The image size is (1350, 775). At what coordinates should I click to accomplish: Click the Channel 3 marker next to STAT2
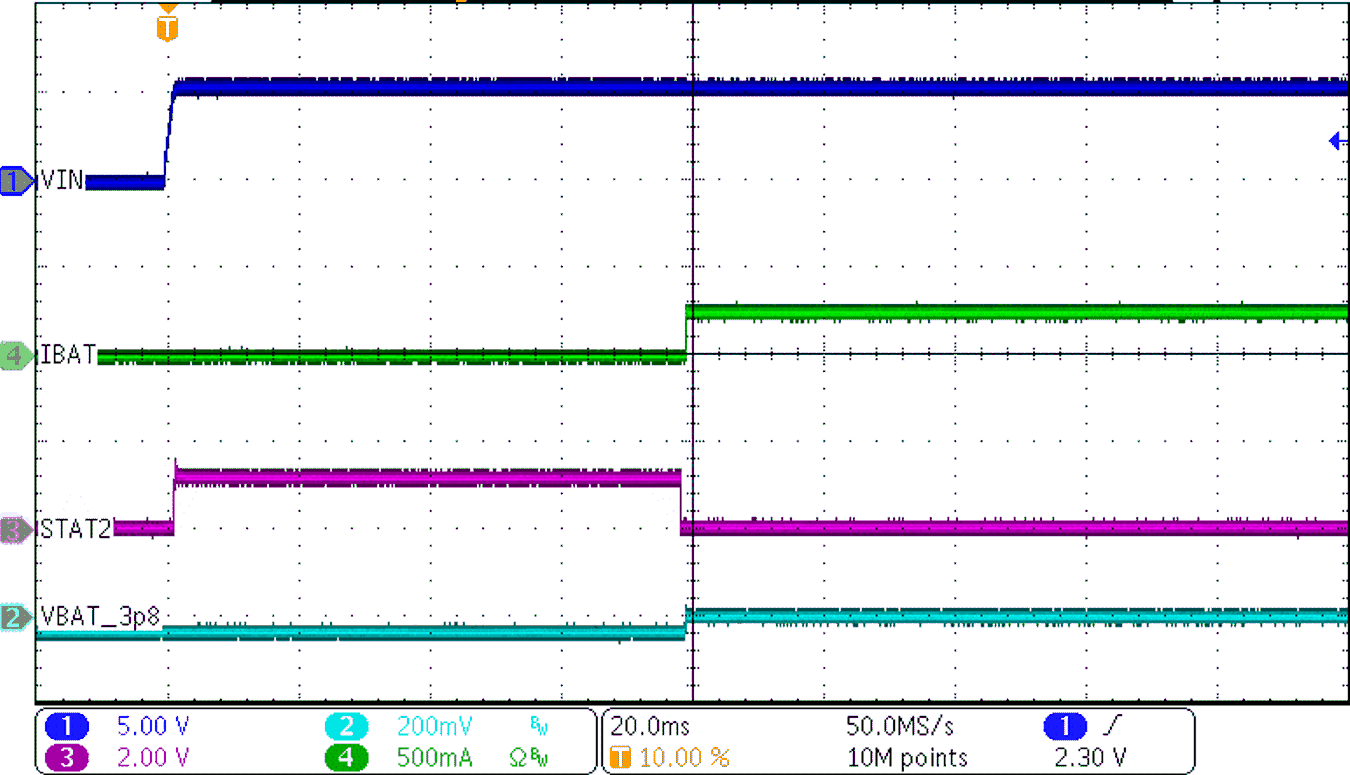[14, 530]
